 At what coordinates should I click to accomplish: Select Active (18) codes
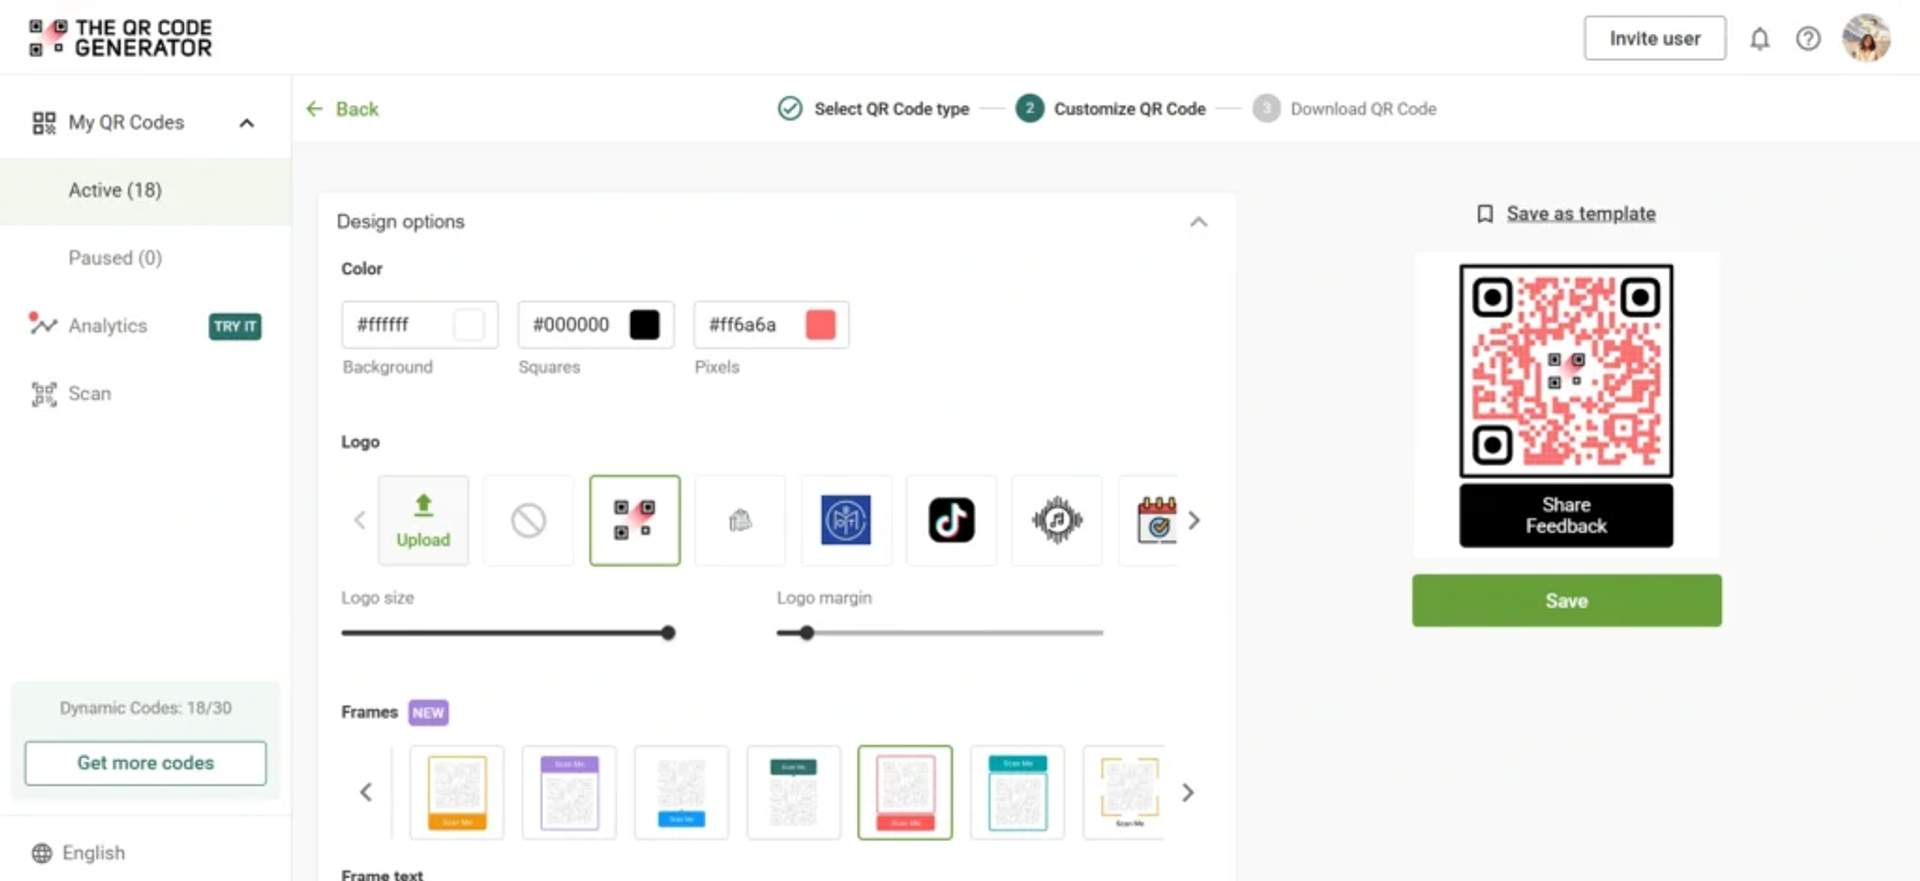pos(115,190)
